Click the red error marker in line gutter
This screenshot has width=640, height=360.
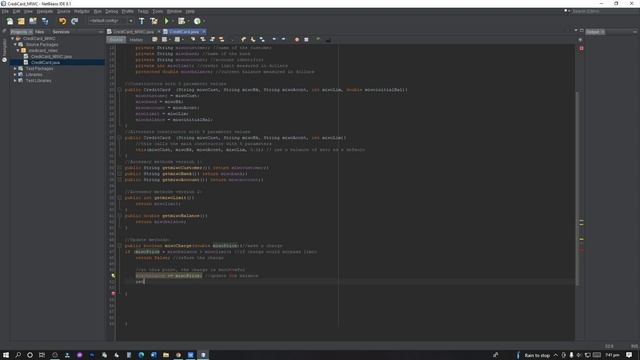pyautogui.click(x=113, y=293)
